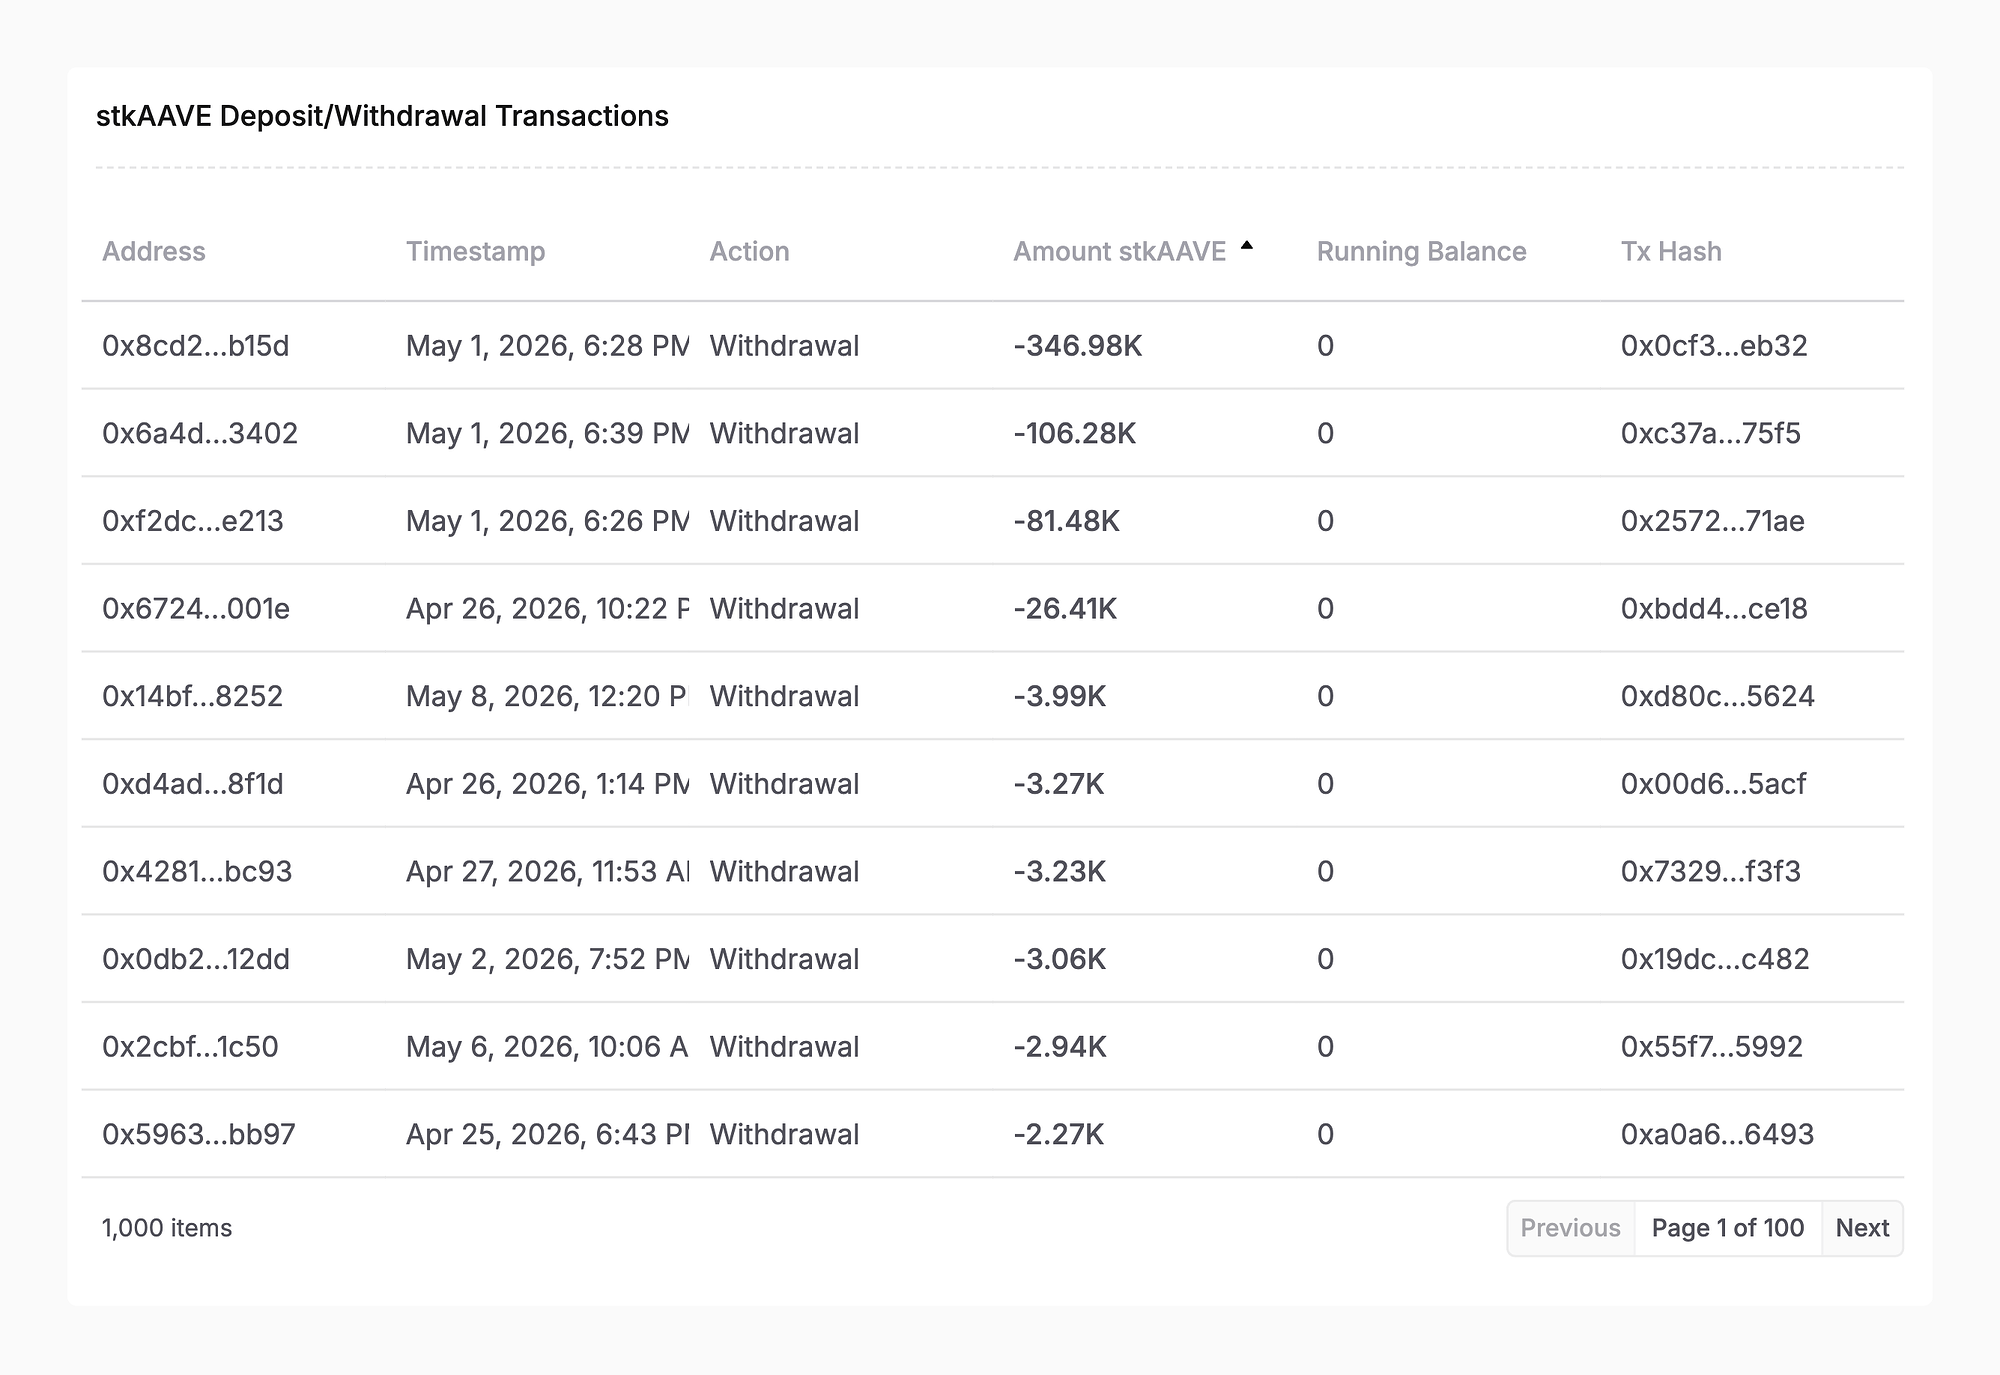The width and height of the screenshot is (2000, 1375).
Task: Sort by the Running Balance column header
Action: tap(1421, 251)
